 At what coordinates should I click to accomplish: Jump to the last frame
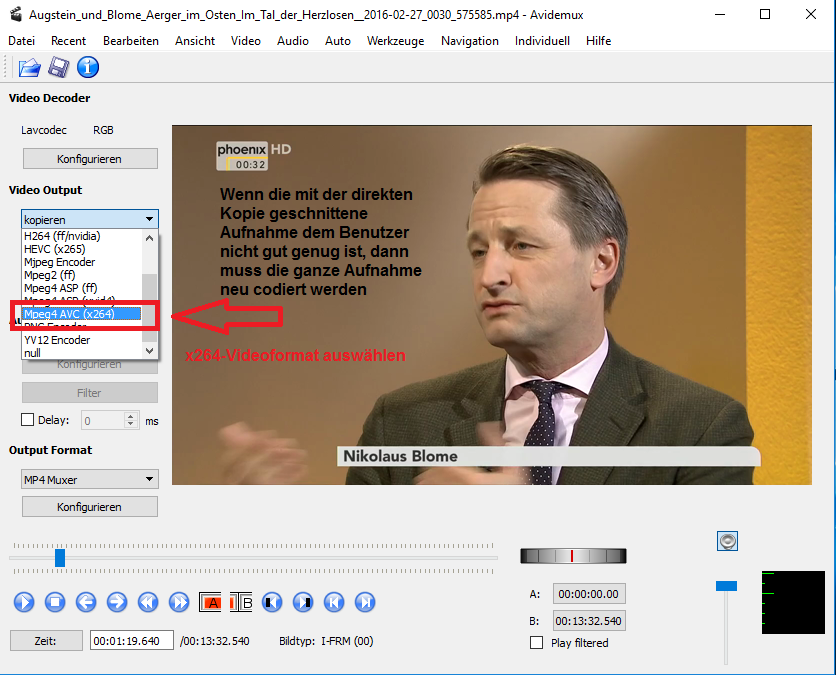[365, 602]
